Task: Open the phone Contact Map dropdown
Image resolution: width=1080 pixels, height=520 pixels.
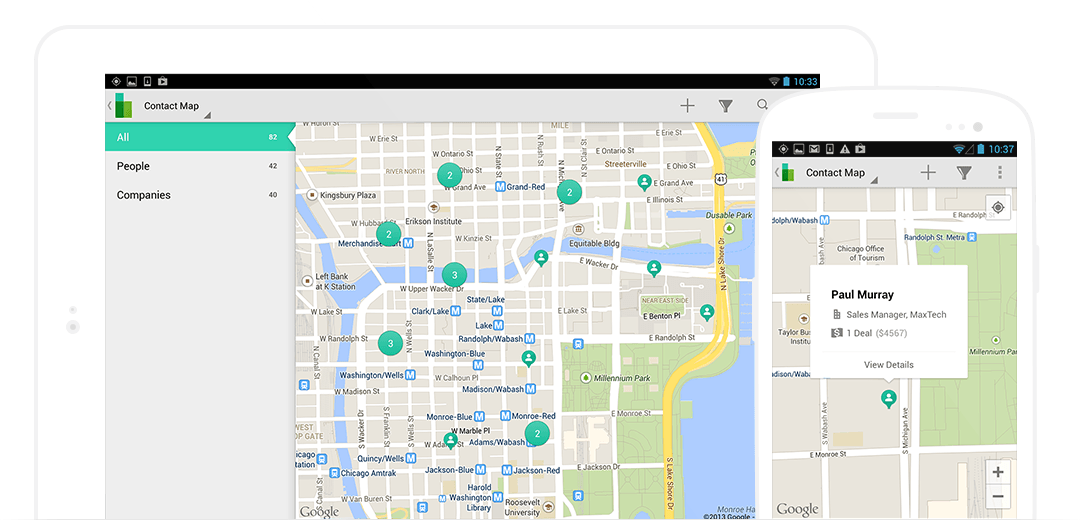Action: click(x=840, y=174)
